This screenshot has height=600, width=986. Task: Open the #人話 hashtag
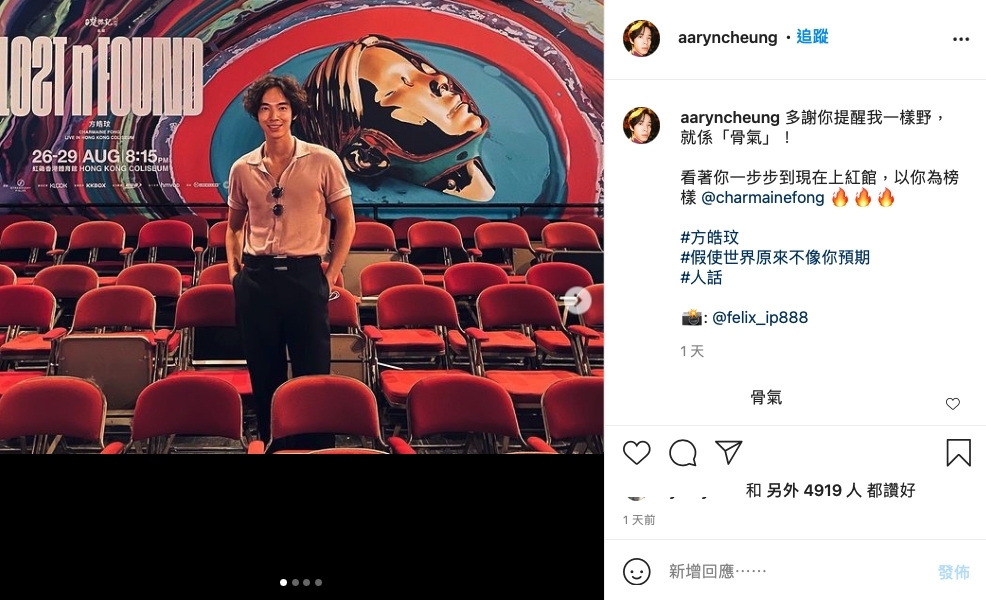tap(701, 277)
